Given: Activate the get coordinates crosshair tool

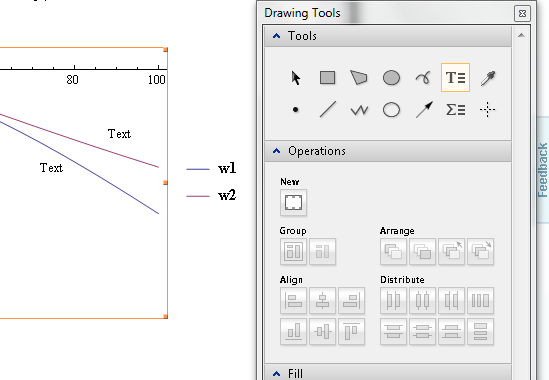Looking at the screenshot, I should pyautogui.click(x=487, y=110).
